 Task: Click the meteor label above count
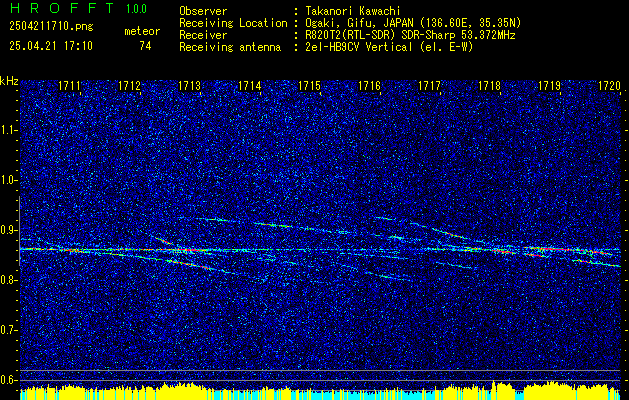(142, 31)
